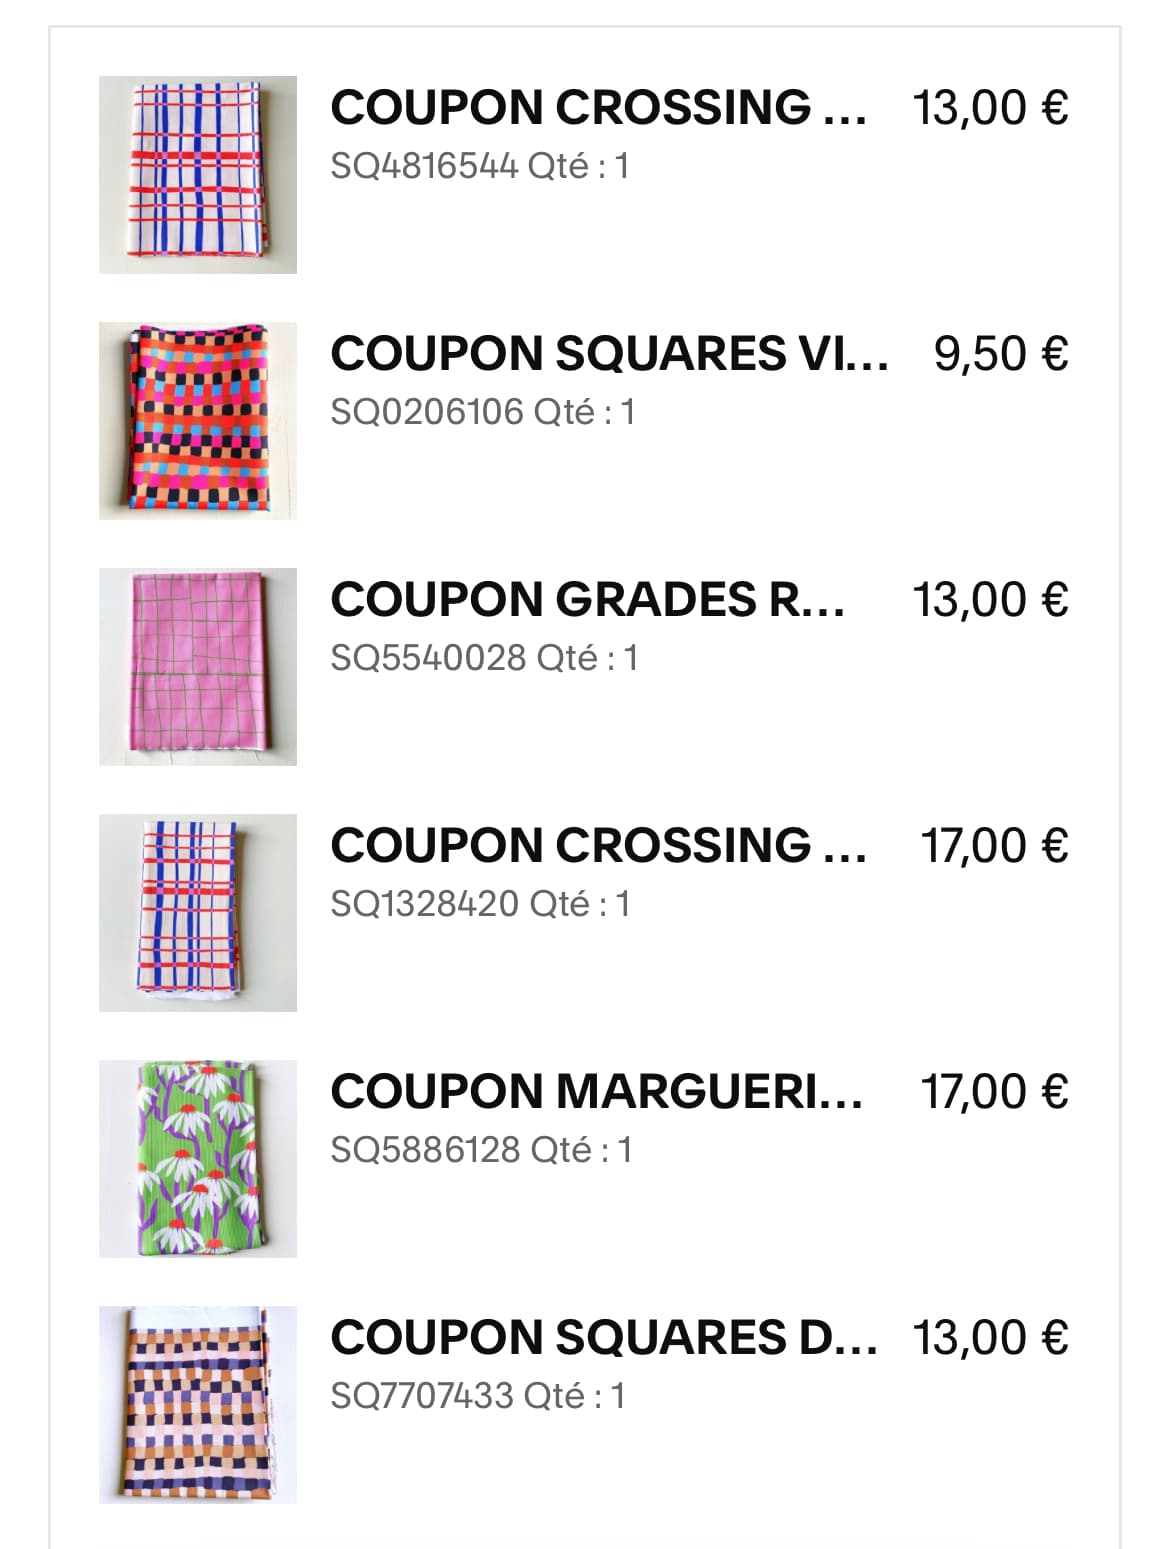The image size is (1170, 1549).
Task: Open the green daisy Marguerite fabric thumbnail
Action: [x=198, y=1159]
